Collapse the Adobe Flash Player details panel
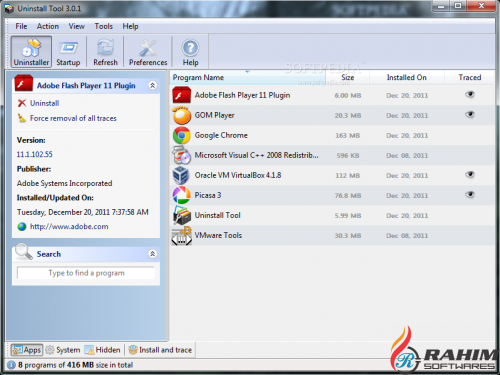The image size is (500, 375). tap(152, 86)
